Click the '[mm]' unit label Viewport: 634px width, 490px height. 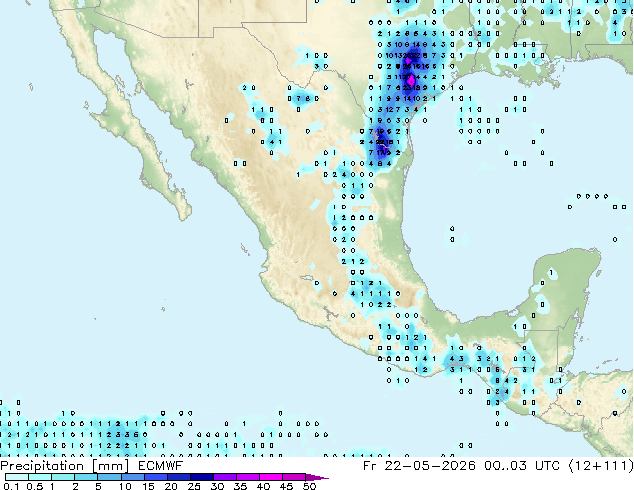(110, 466)
